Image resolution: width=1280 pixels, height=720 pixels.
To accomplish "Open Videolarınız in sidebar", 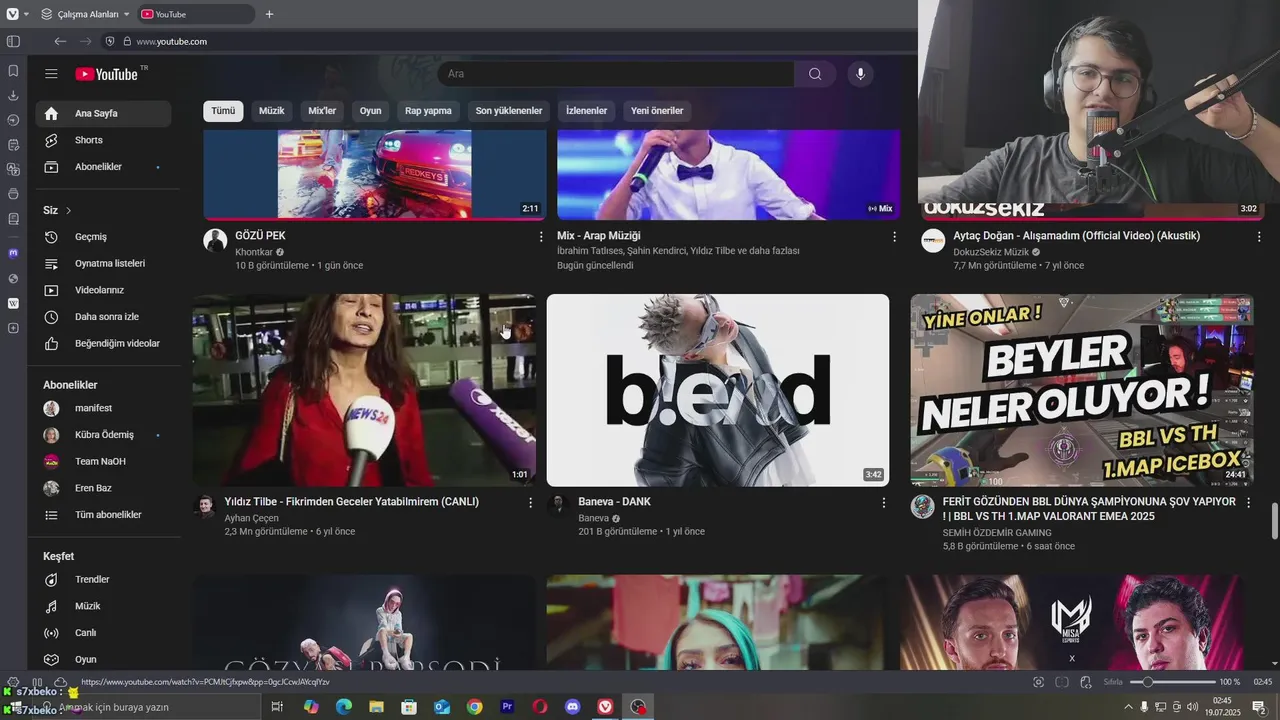I will tap(104, 290).
